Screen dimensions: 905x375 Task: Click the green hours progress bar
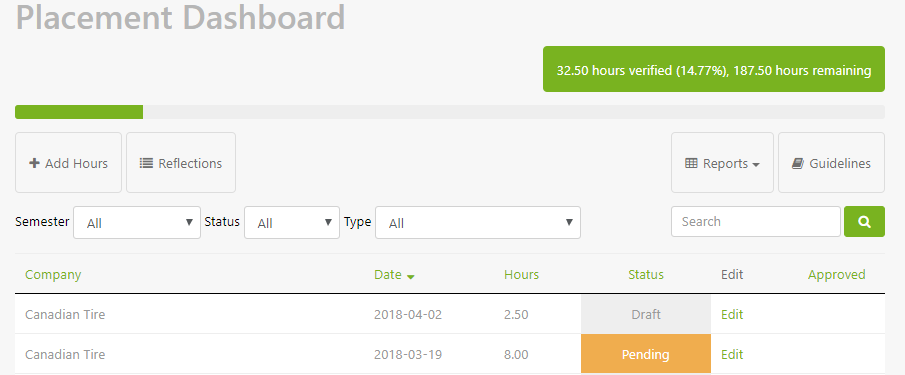tap(79, 112)
